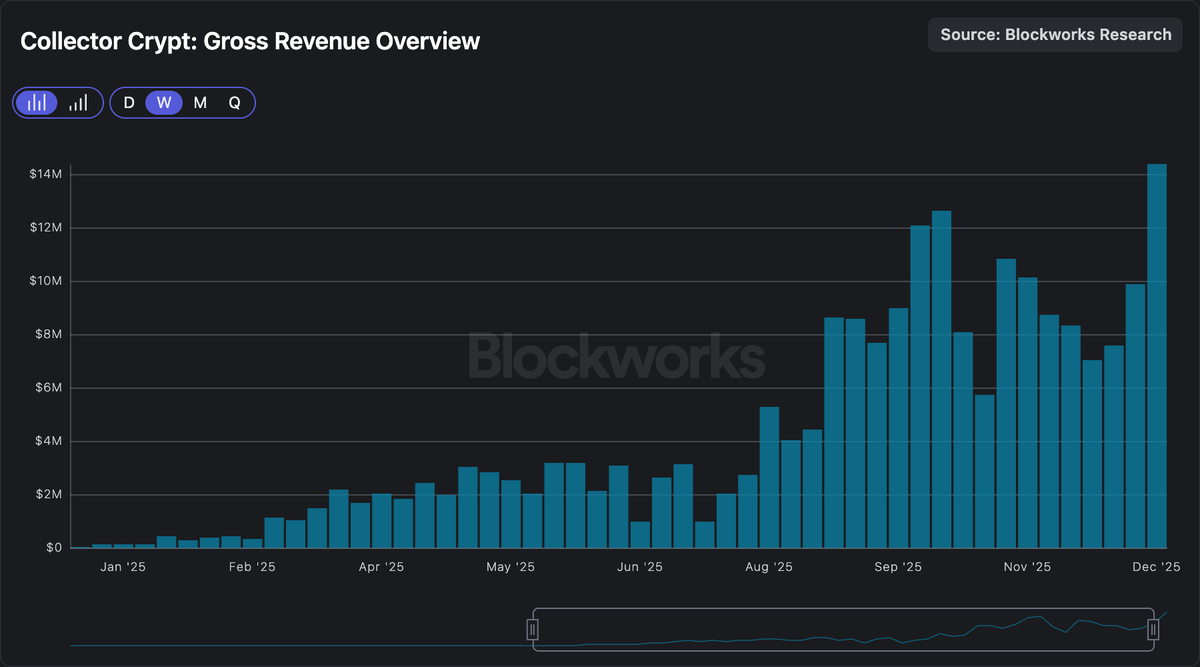Click the Sep '25 x-axis label

[x=898, y=567]
